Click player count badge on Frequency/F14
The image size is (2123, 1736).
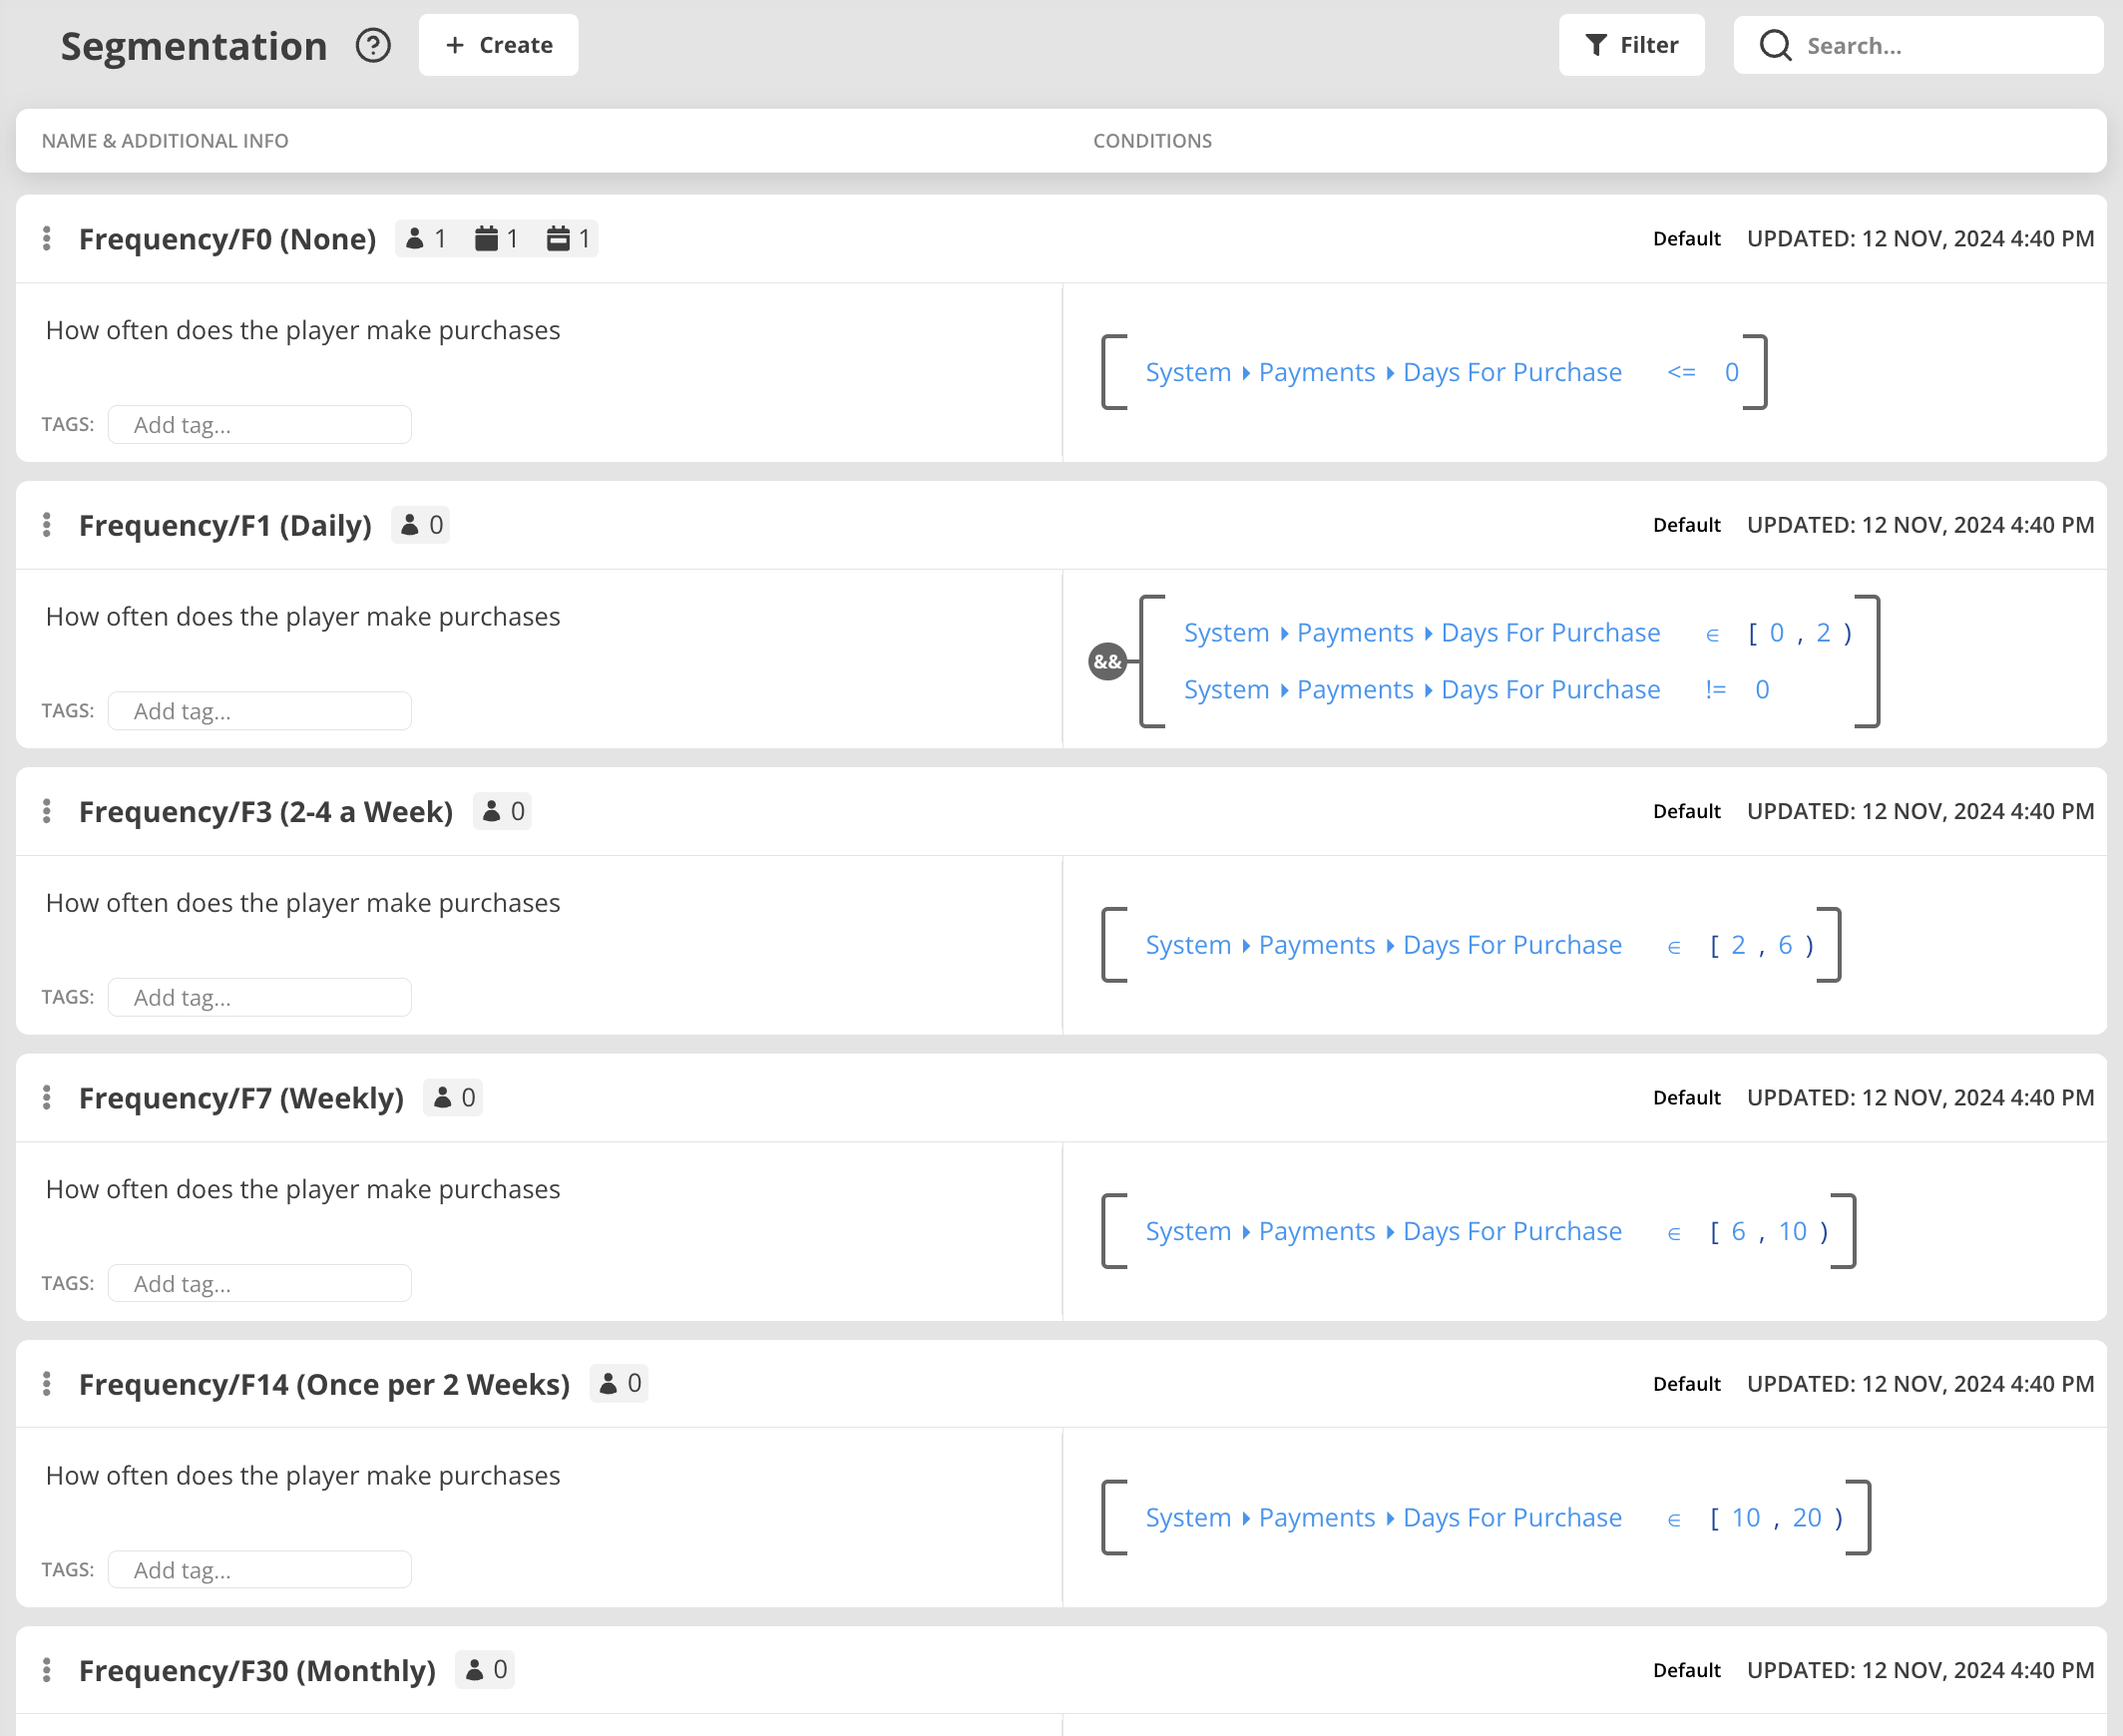620,1384
